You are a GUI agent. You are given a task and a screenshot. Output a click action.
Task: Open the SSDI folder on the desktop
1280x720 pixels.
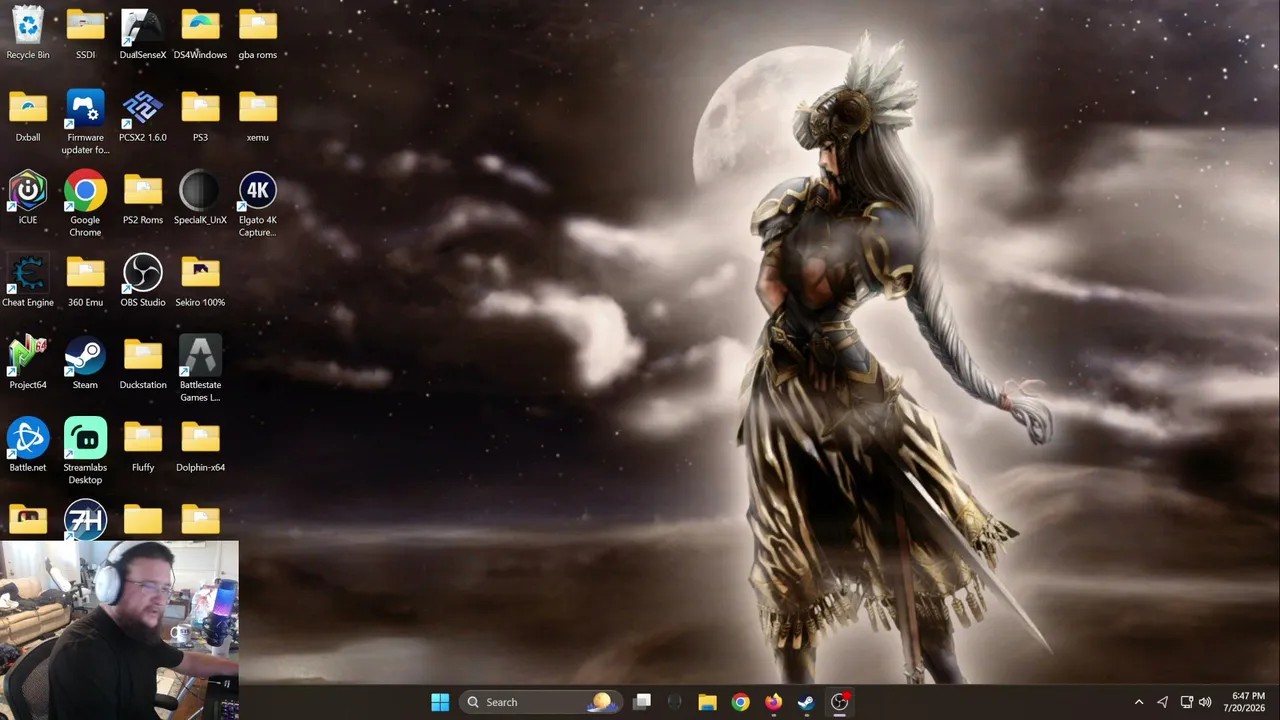click(85, 33)
